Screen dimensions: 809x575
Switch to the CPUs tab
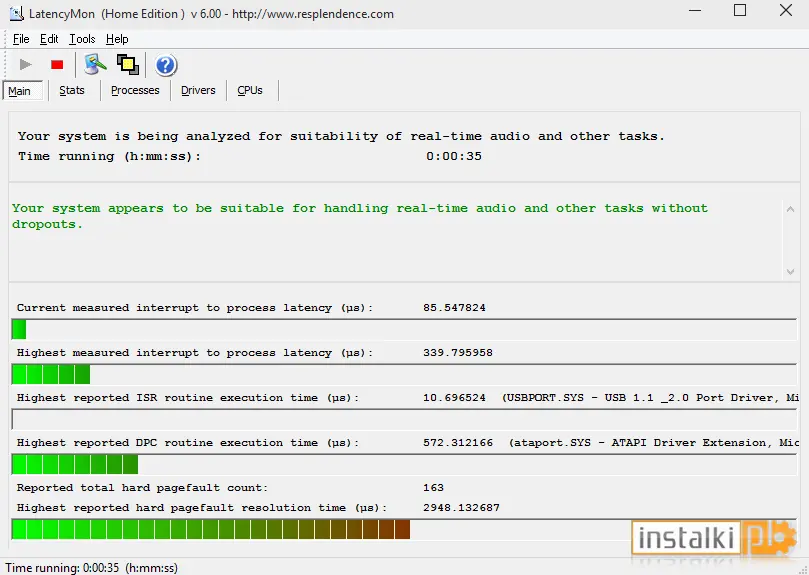click(250, 90)
